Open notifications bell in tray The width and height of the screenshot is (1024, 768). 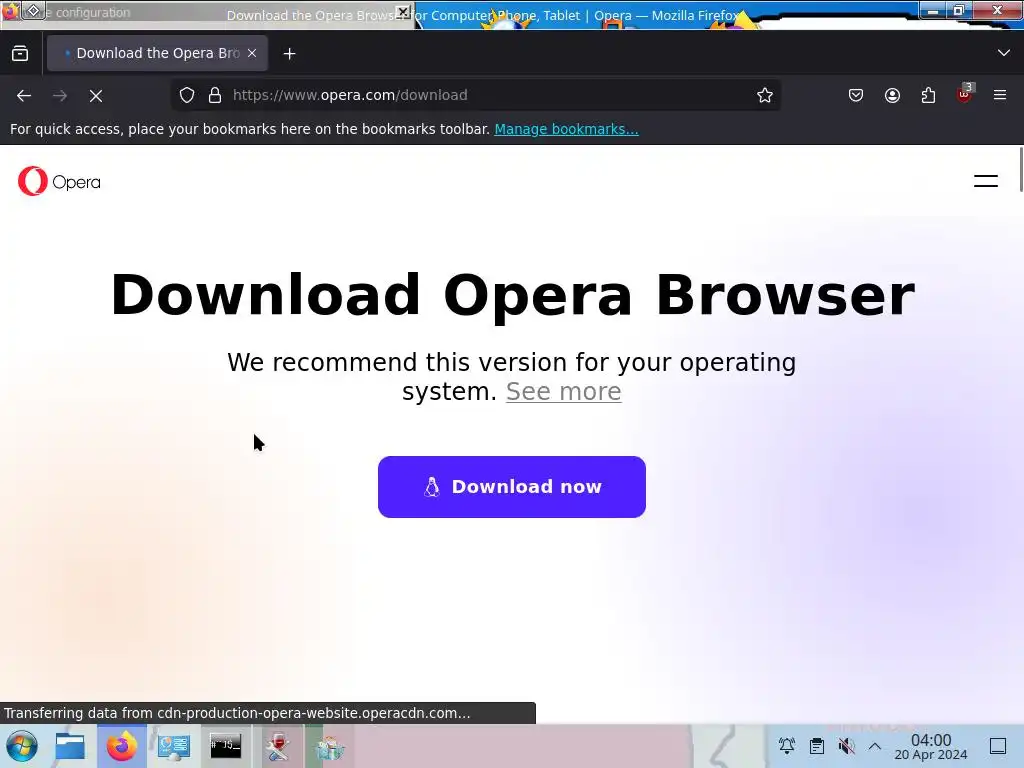[787, 746]
